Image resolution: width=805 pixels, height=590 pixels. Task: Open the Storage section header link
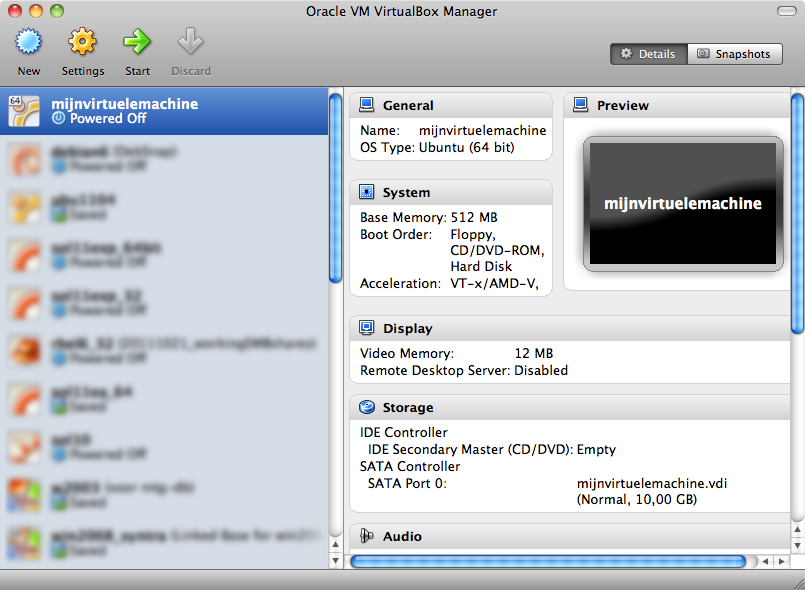pos(408,408)
